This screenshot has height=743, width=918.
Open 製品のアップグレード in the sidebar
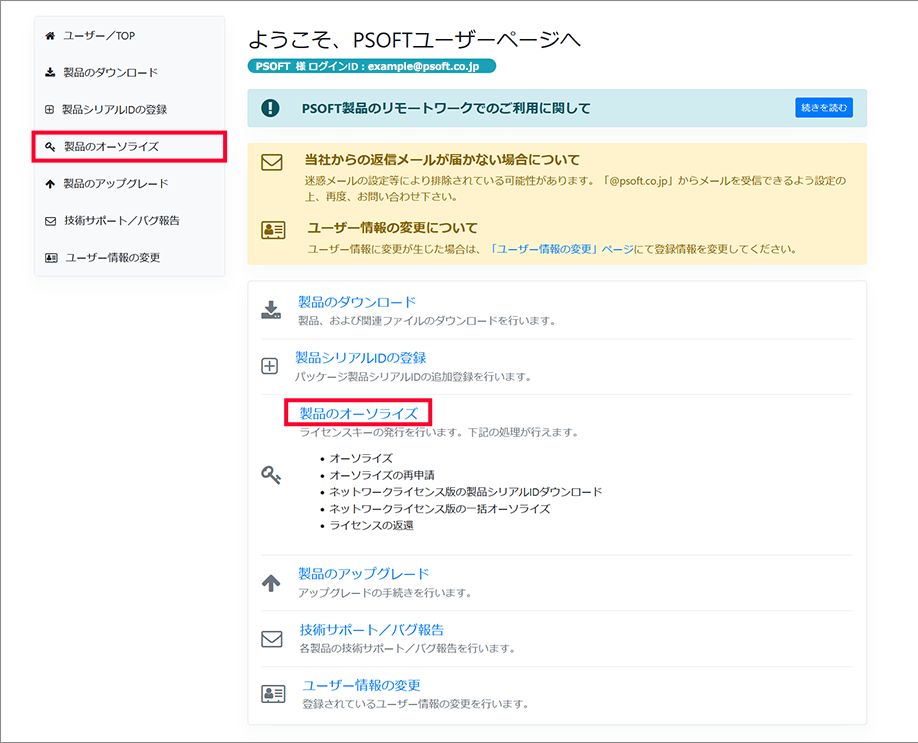pyautogui.click(x=116, y=184)
